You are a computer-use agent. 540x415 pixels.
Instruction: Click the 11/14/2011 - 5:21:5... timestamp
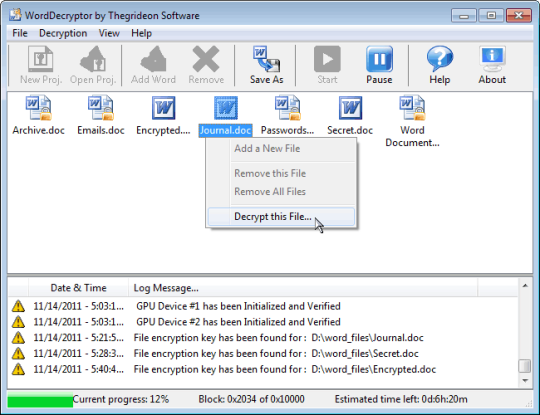pyautogui.click(x=79, y=338)
